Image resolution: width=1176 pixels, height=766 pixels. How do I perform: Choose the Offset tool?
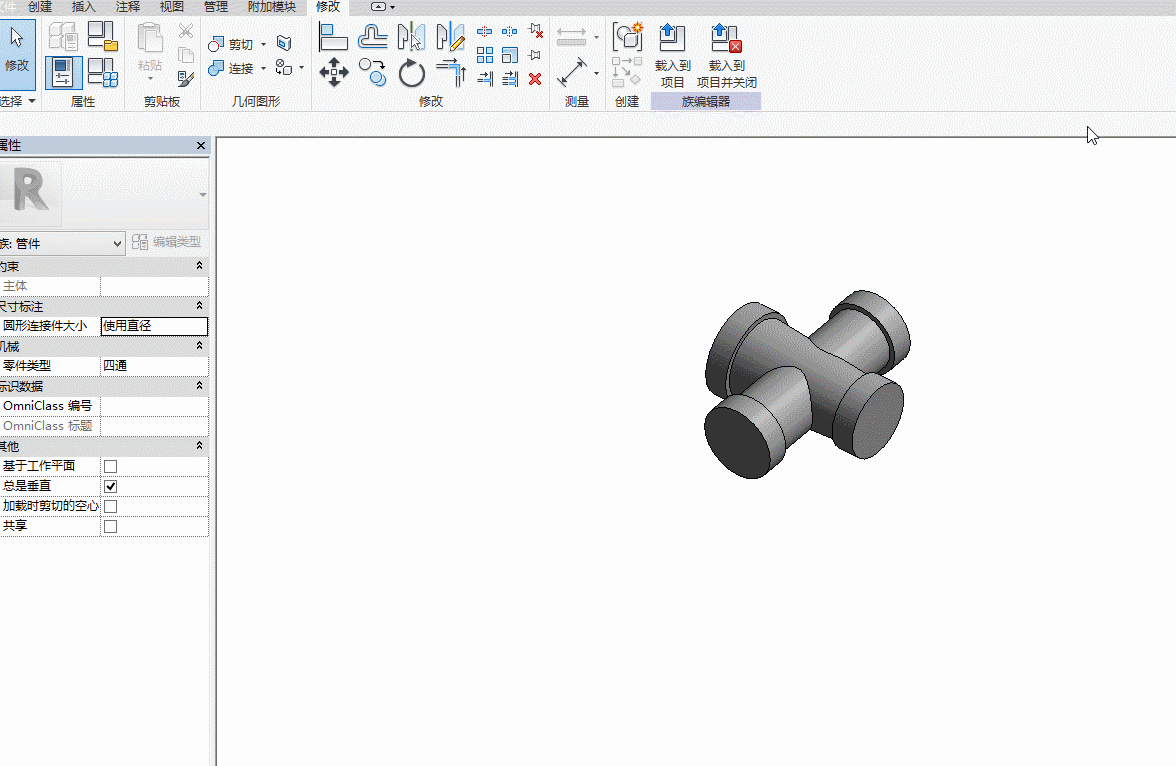click(x=373, y=36)
